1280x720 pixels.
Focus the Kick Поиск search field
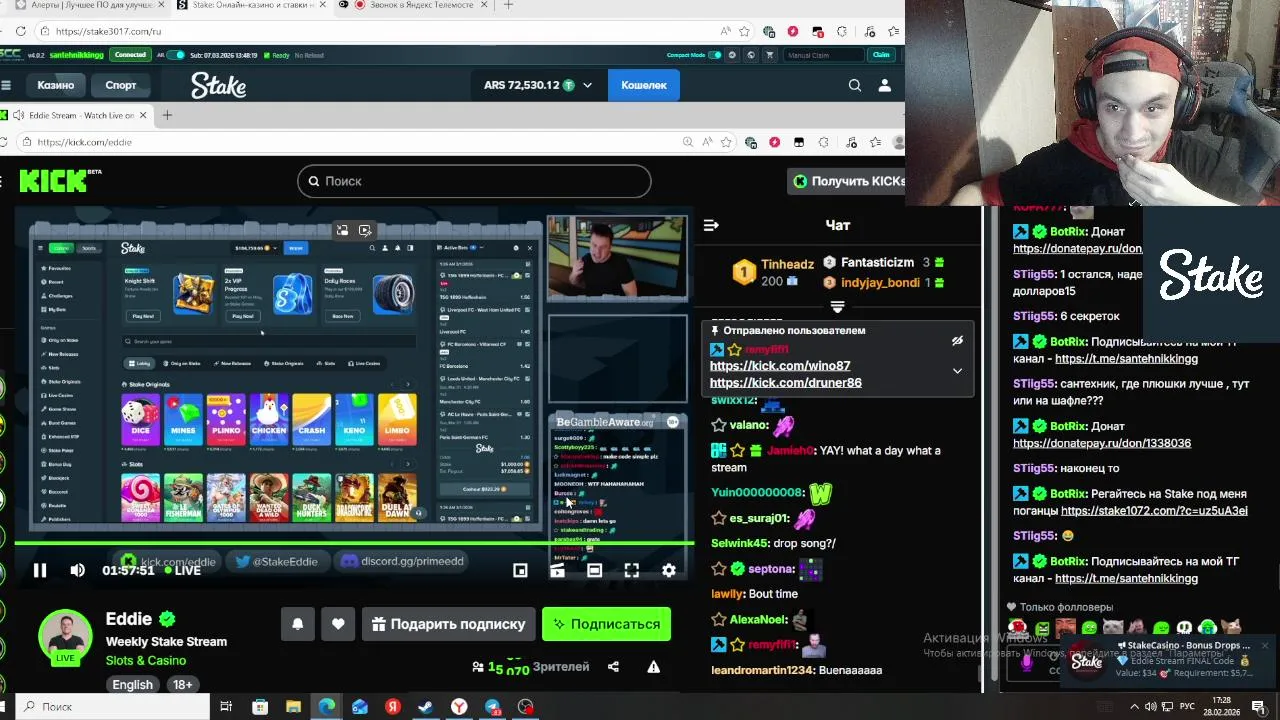[x=474, y=181]
